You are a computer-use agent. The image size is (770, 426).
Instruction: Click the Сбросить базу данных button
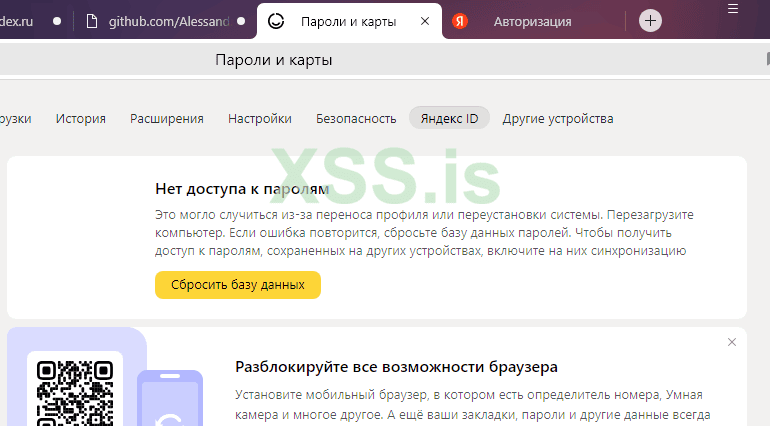coord(238,284)
